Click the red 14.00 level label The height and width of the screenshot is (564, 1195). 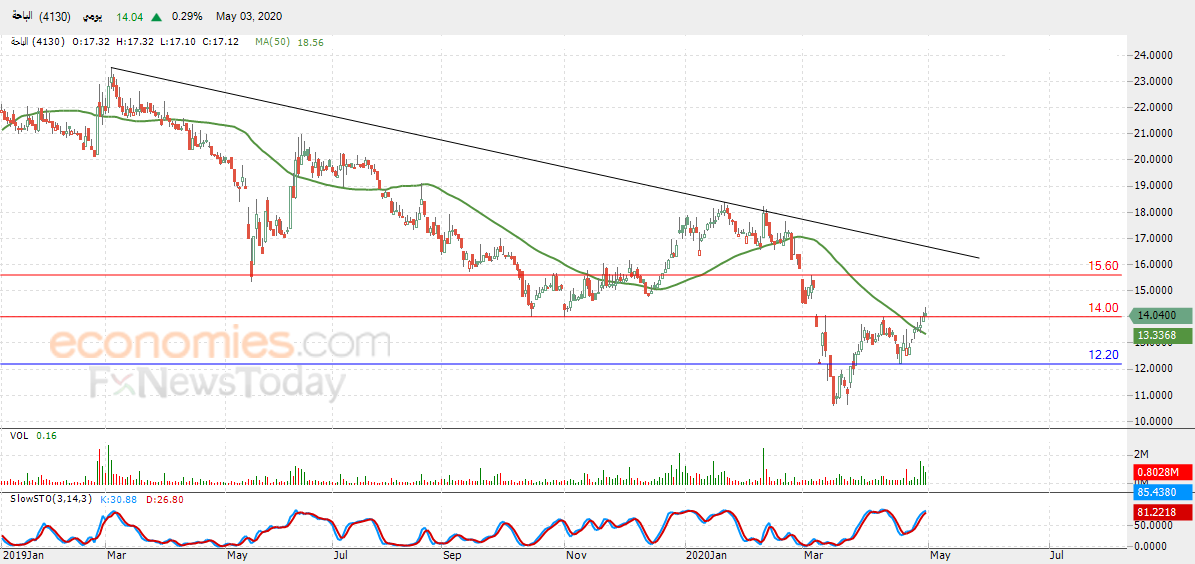[x=1105, y=308]
